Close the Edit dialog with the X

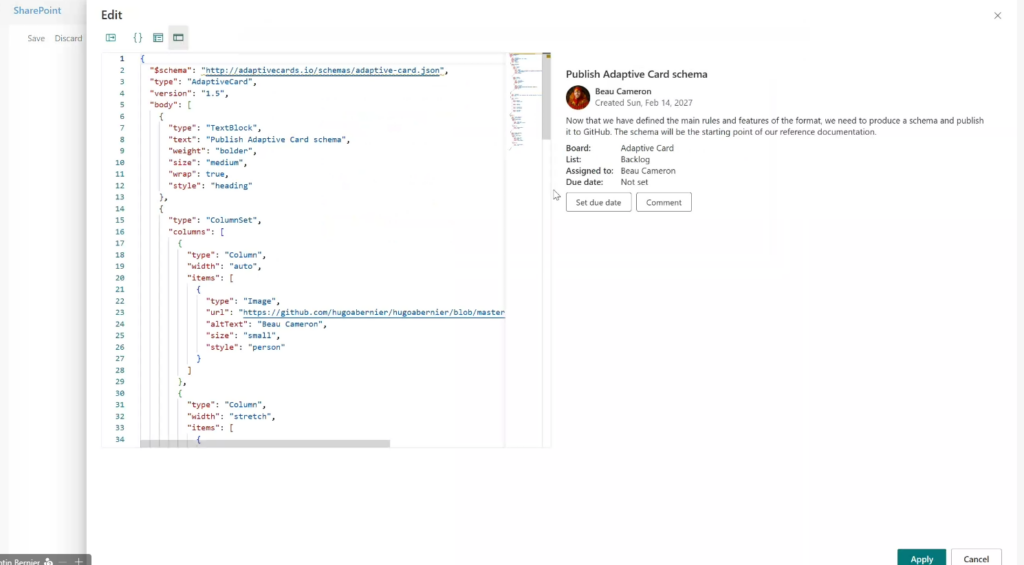coord(997,15)
